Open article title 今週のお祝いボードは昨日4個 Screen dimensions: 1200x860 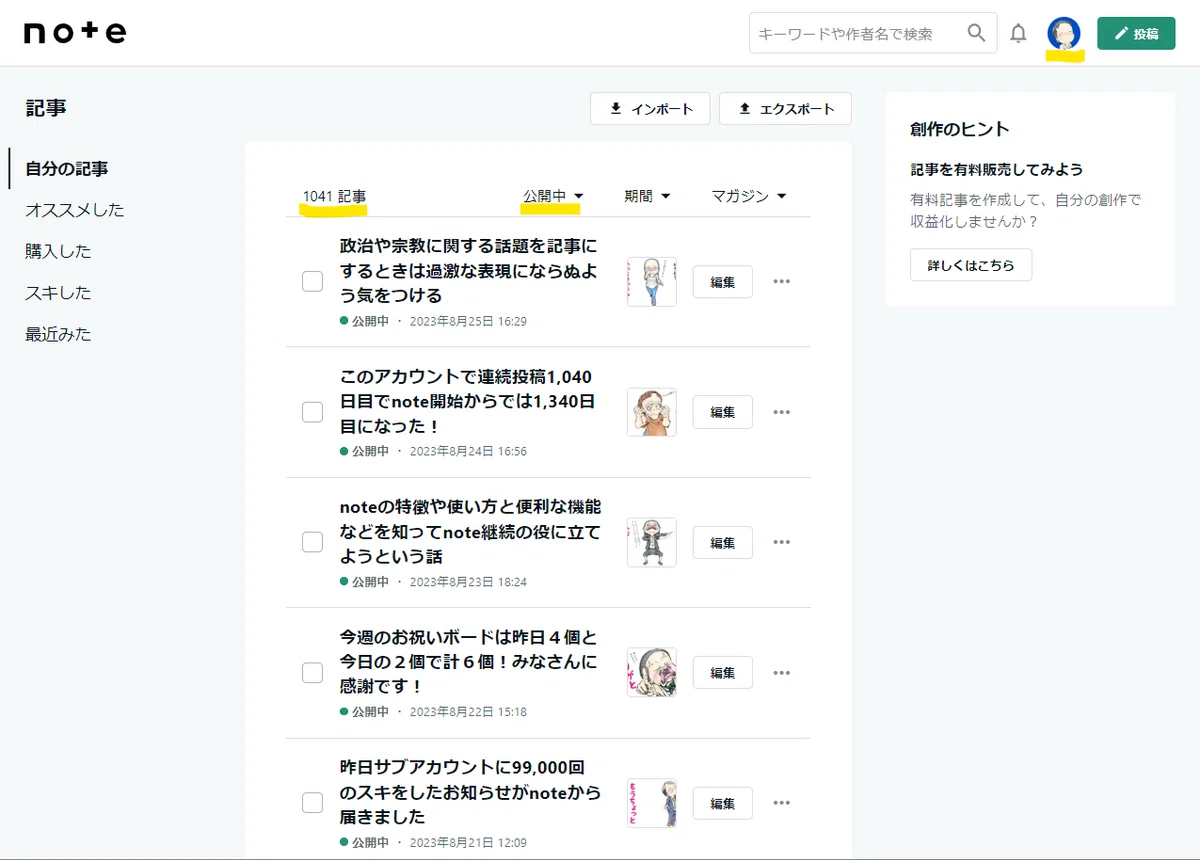pos(469,661)
